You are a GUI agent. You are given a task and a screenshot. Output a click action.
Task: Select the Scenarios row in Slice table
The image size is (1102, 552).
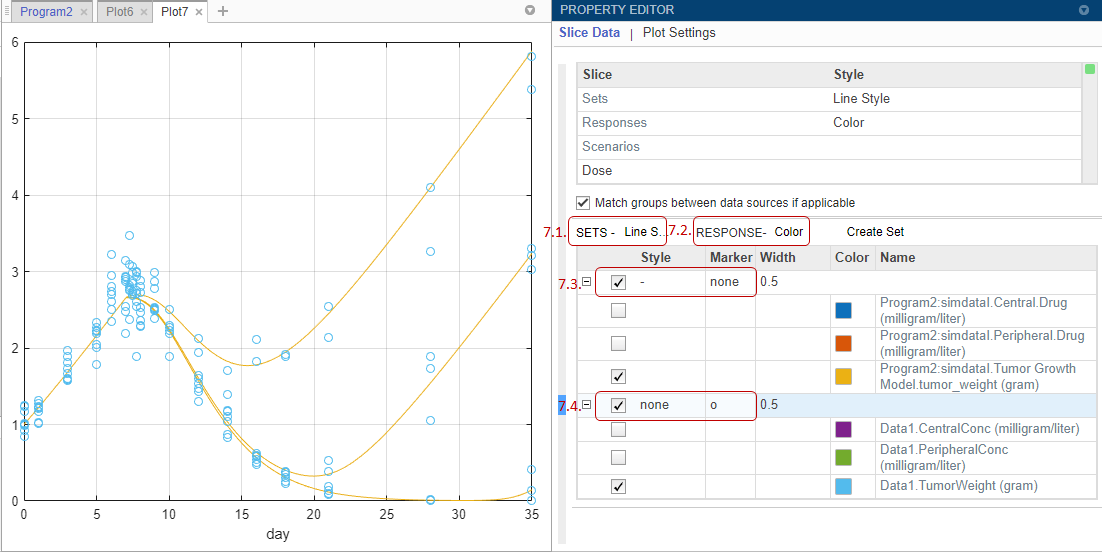tap(828, 147)
